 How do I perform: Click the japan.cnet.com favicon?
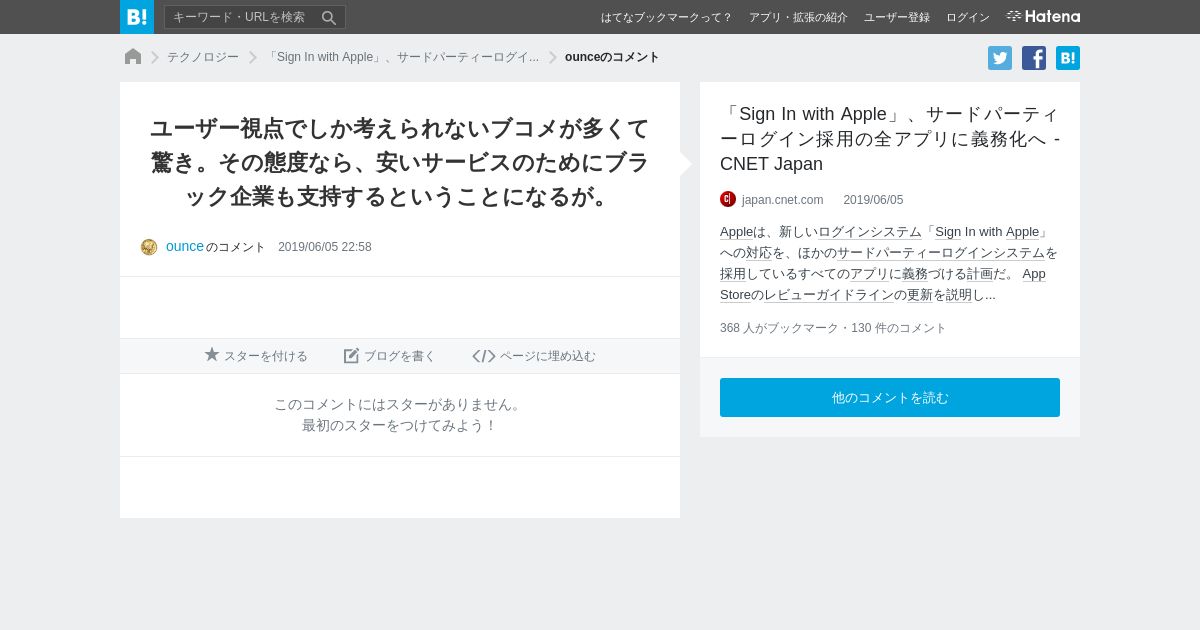728,199
